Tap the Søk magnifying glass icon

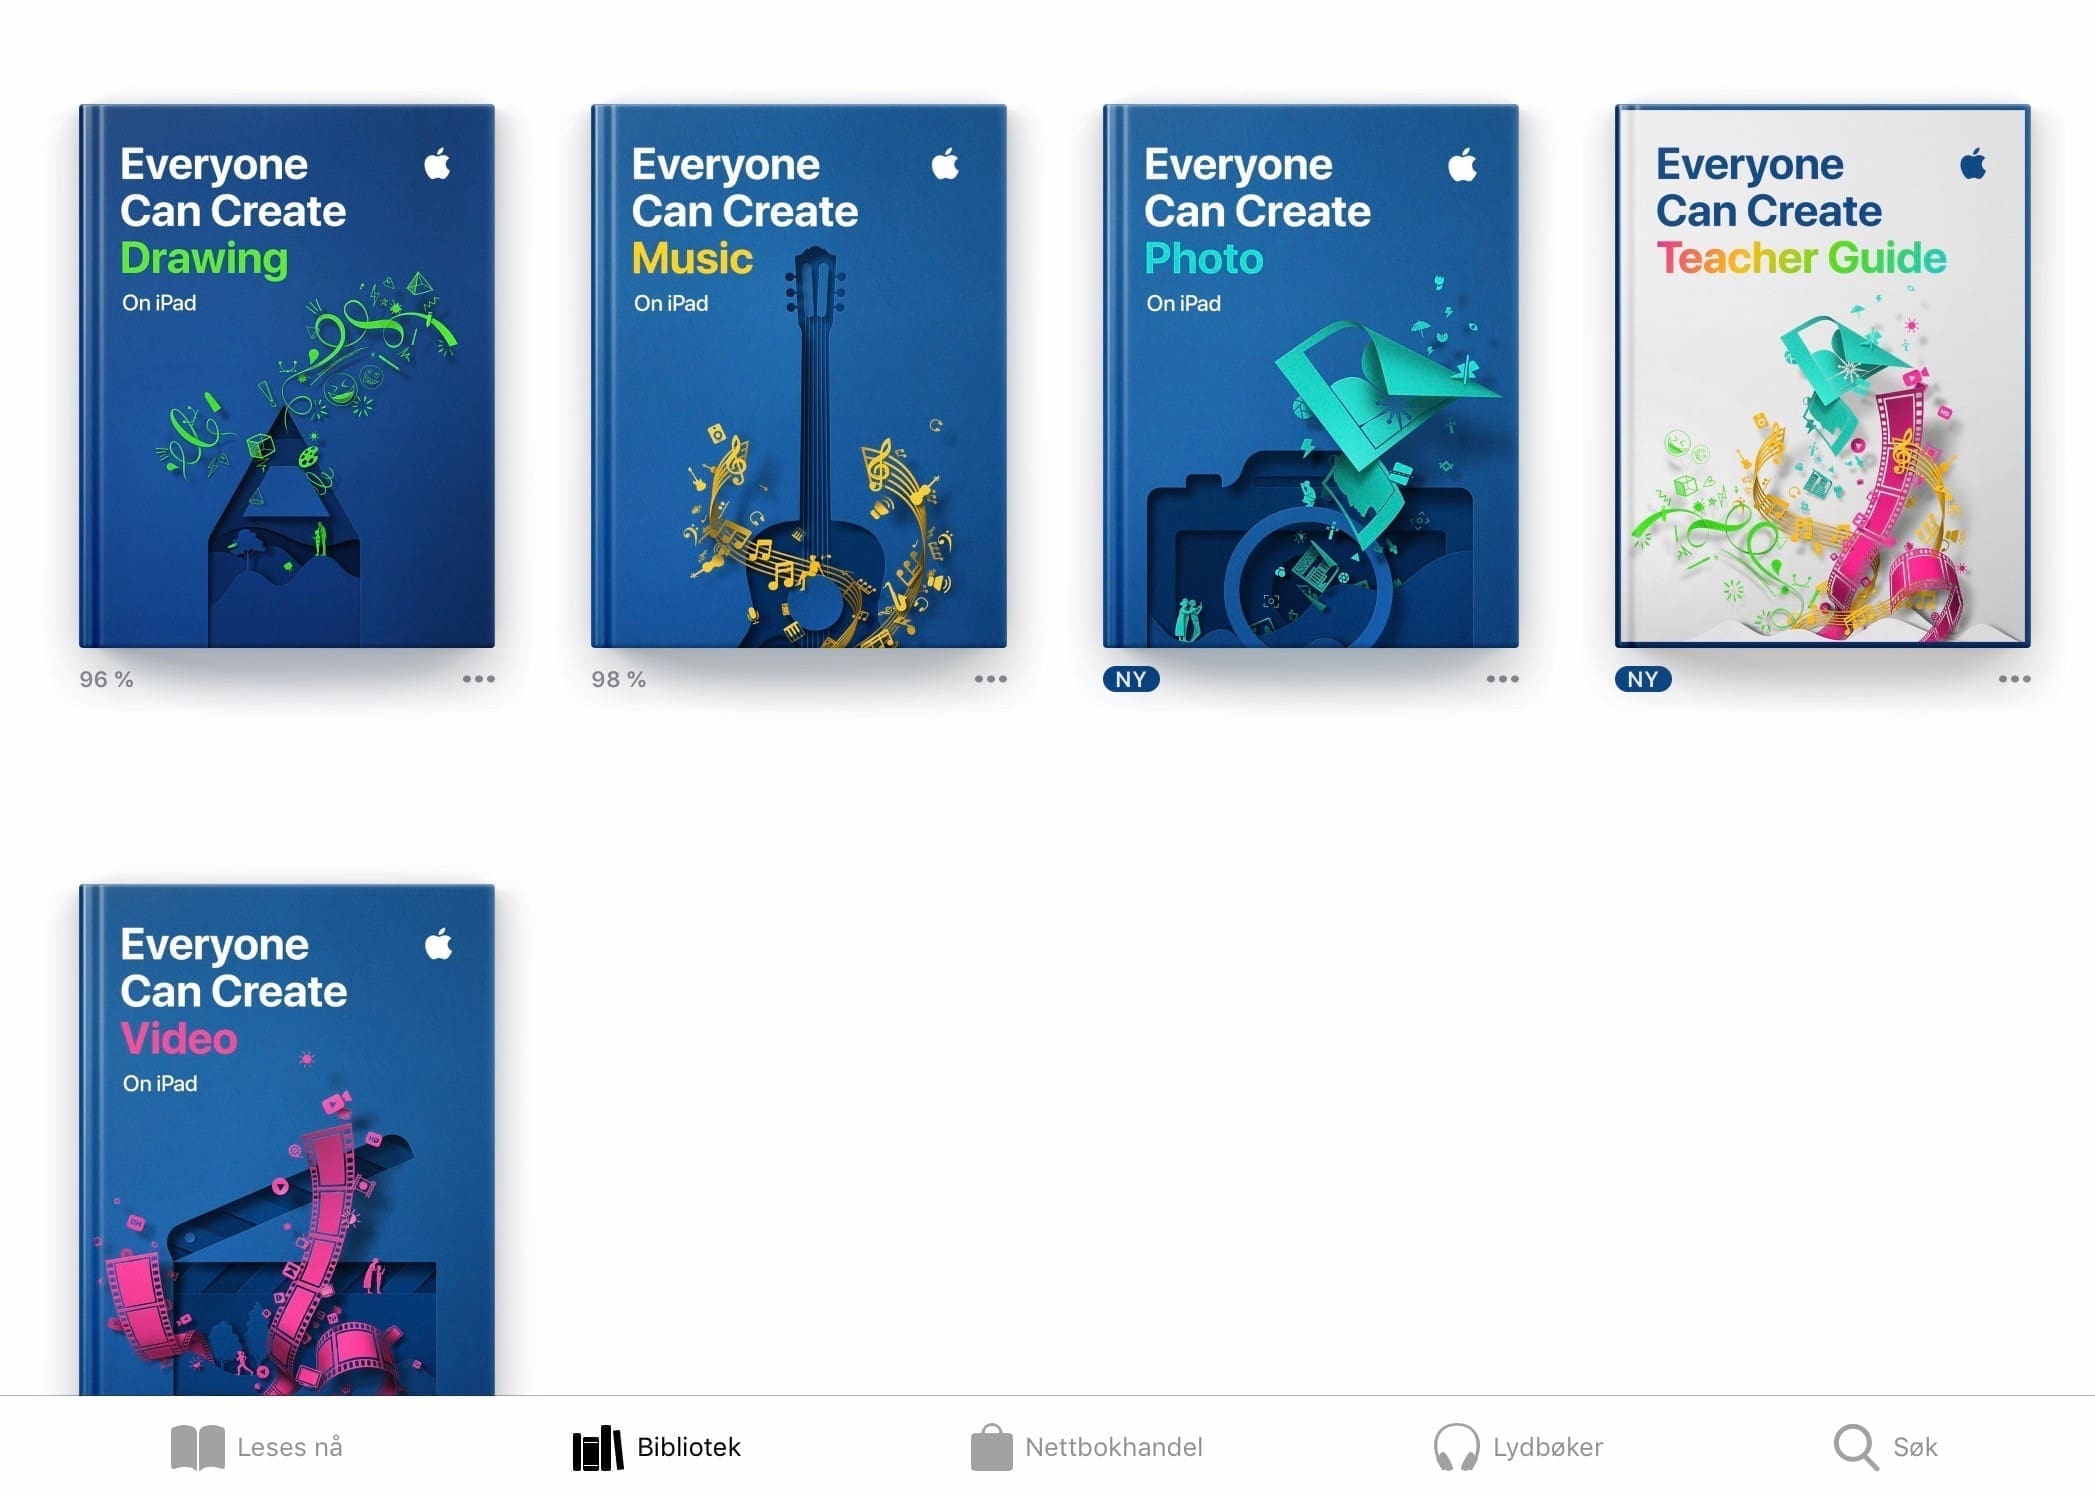point(1855,1447)
